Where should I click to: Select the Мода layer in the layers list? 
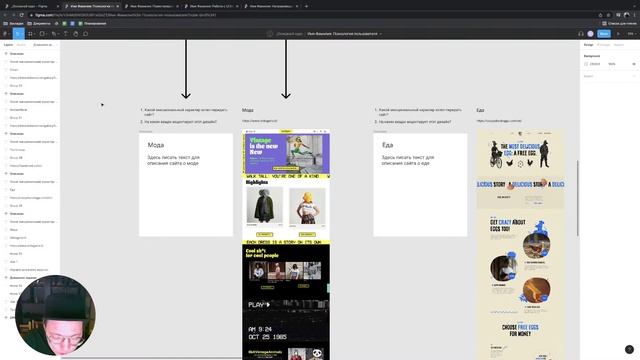point(13,230)
